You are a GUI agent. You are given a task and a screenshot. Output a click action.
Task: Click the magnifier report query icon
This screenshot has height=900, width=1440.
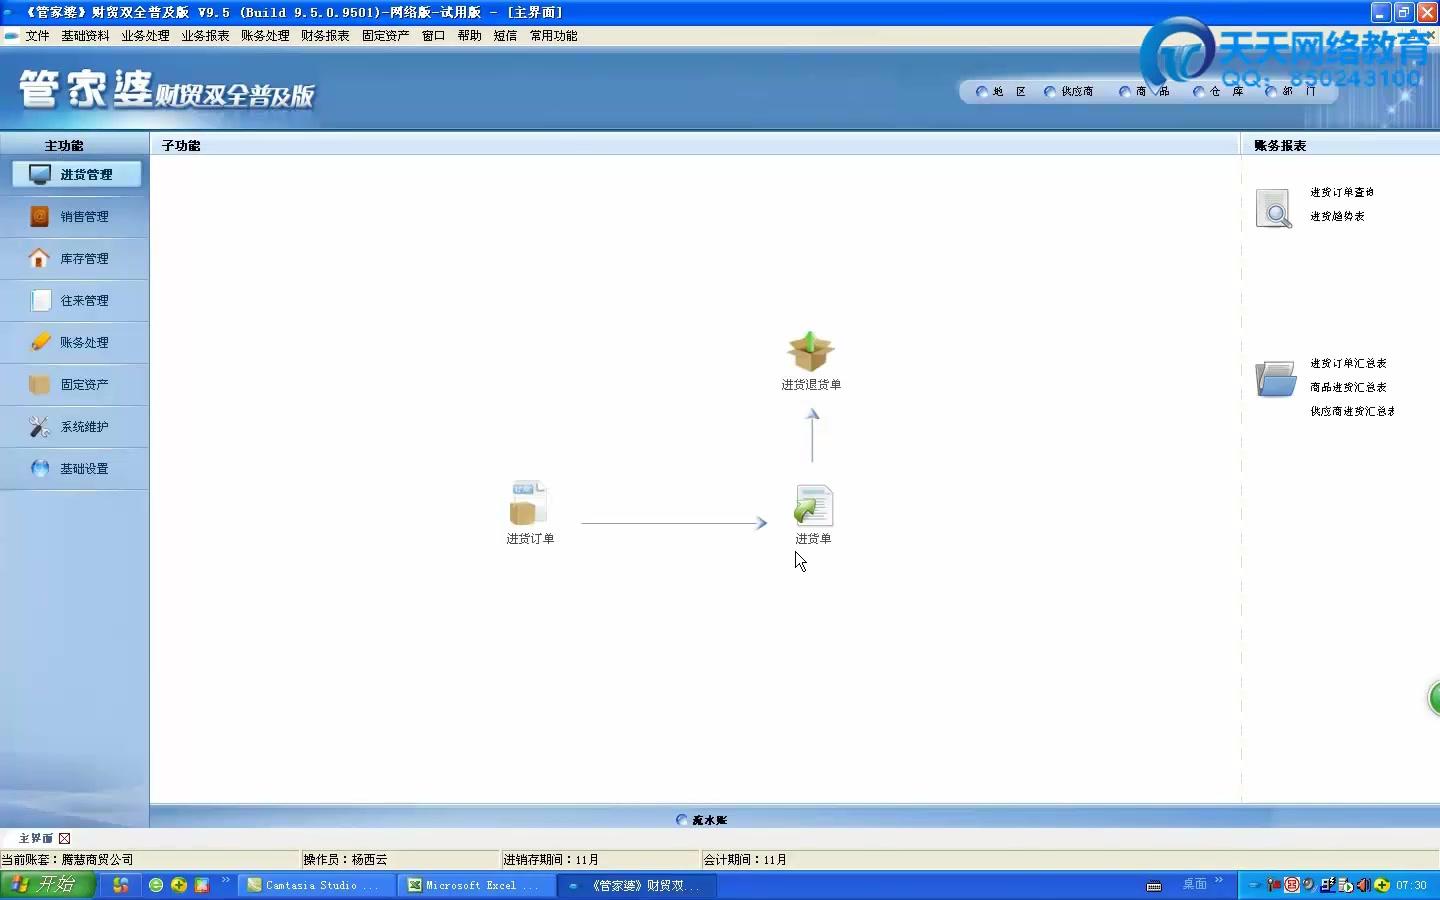(x=1274, y=208)
